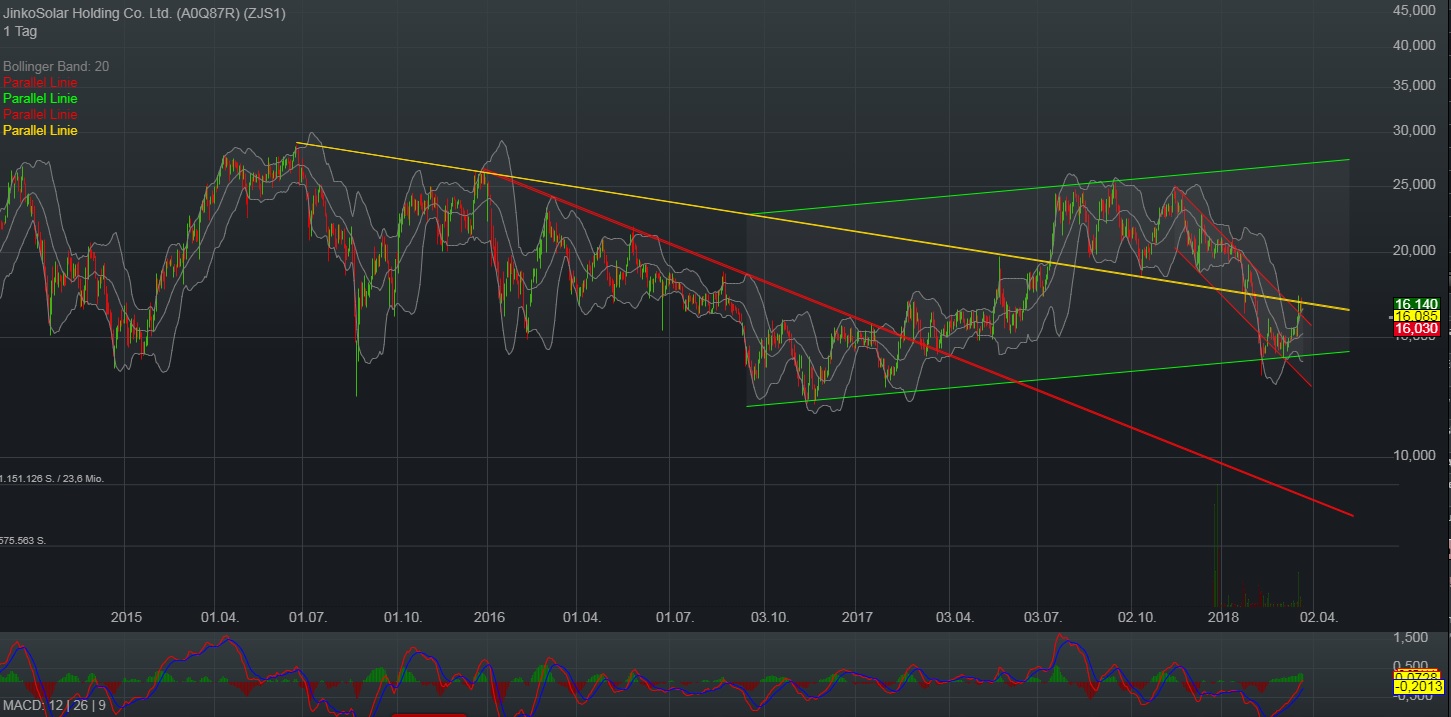Click the 02.10. date axis label

click(1135, 618)
